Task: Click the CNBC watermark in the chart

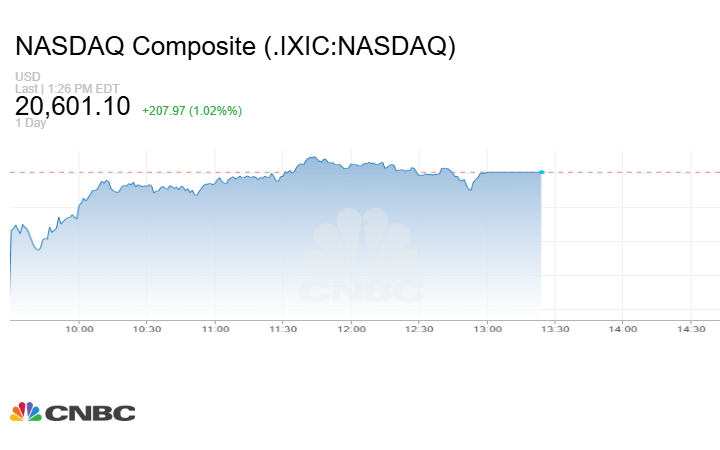Action: click(362, 258)
